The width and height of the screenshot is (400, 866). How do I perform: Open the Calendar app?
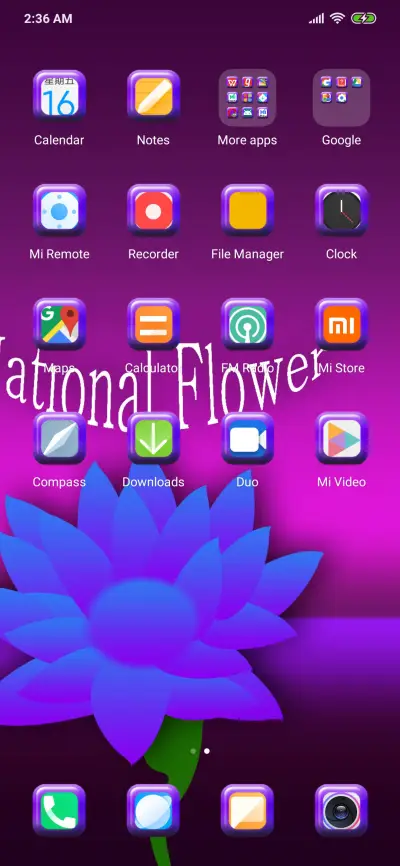[x=59, y=97]
